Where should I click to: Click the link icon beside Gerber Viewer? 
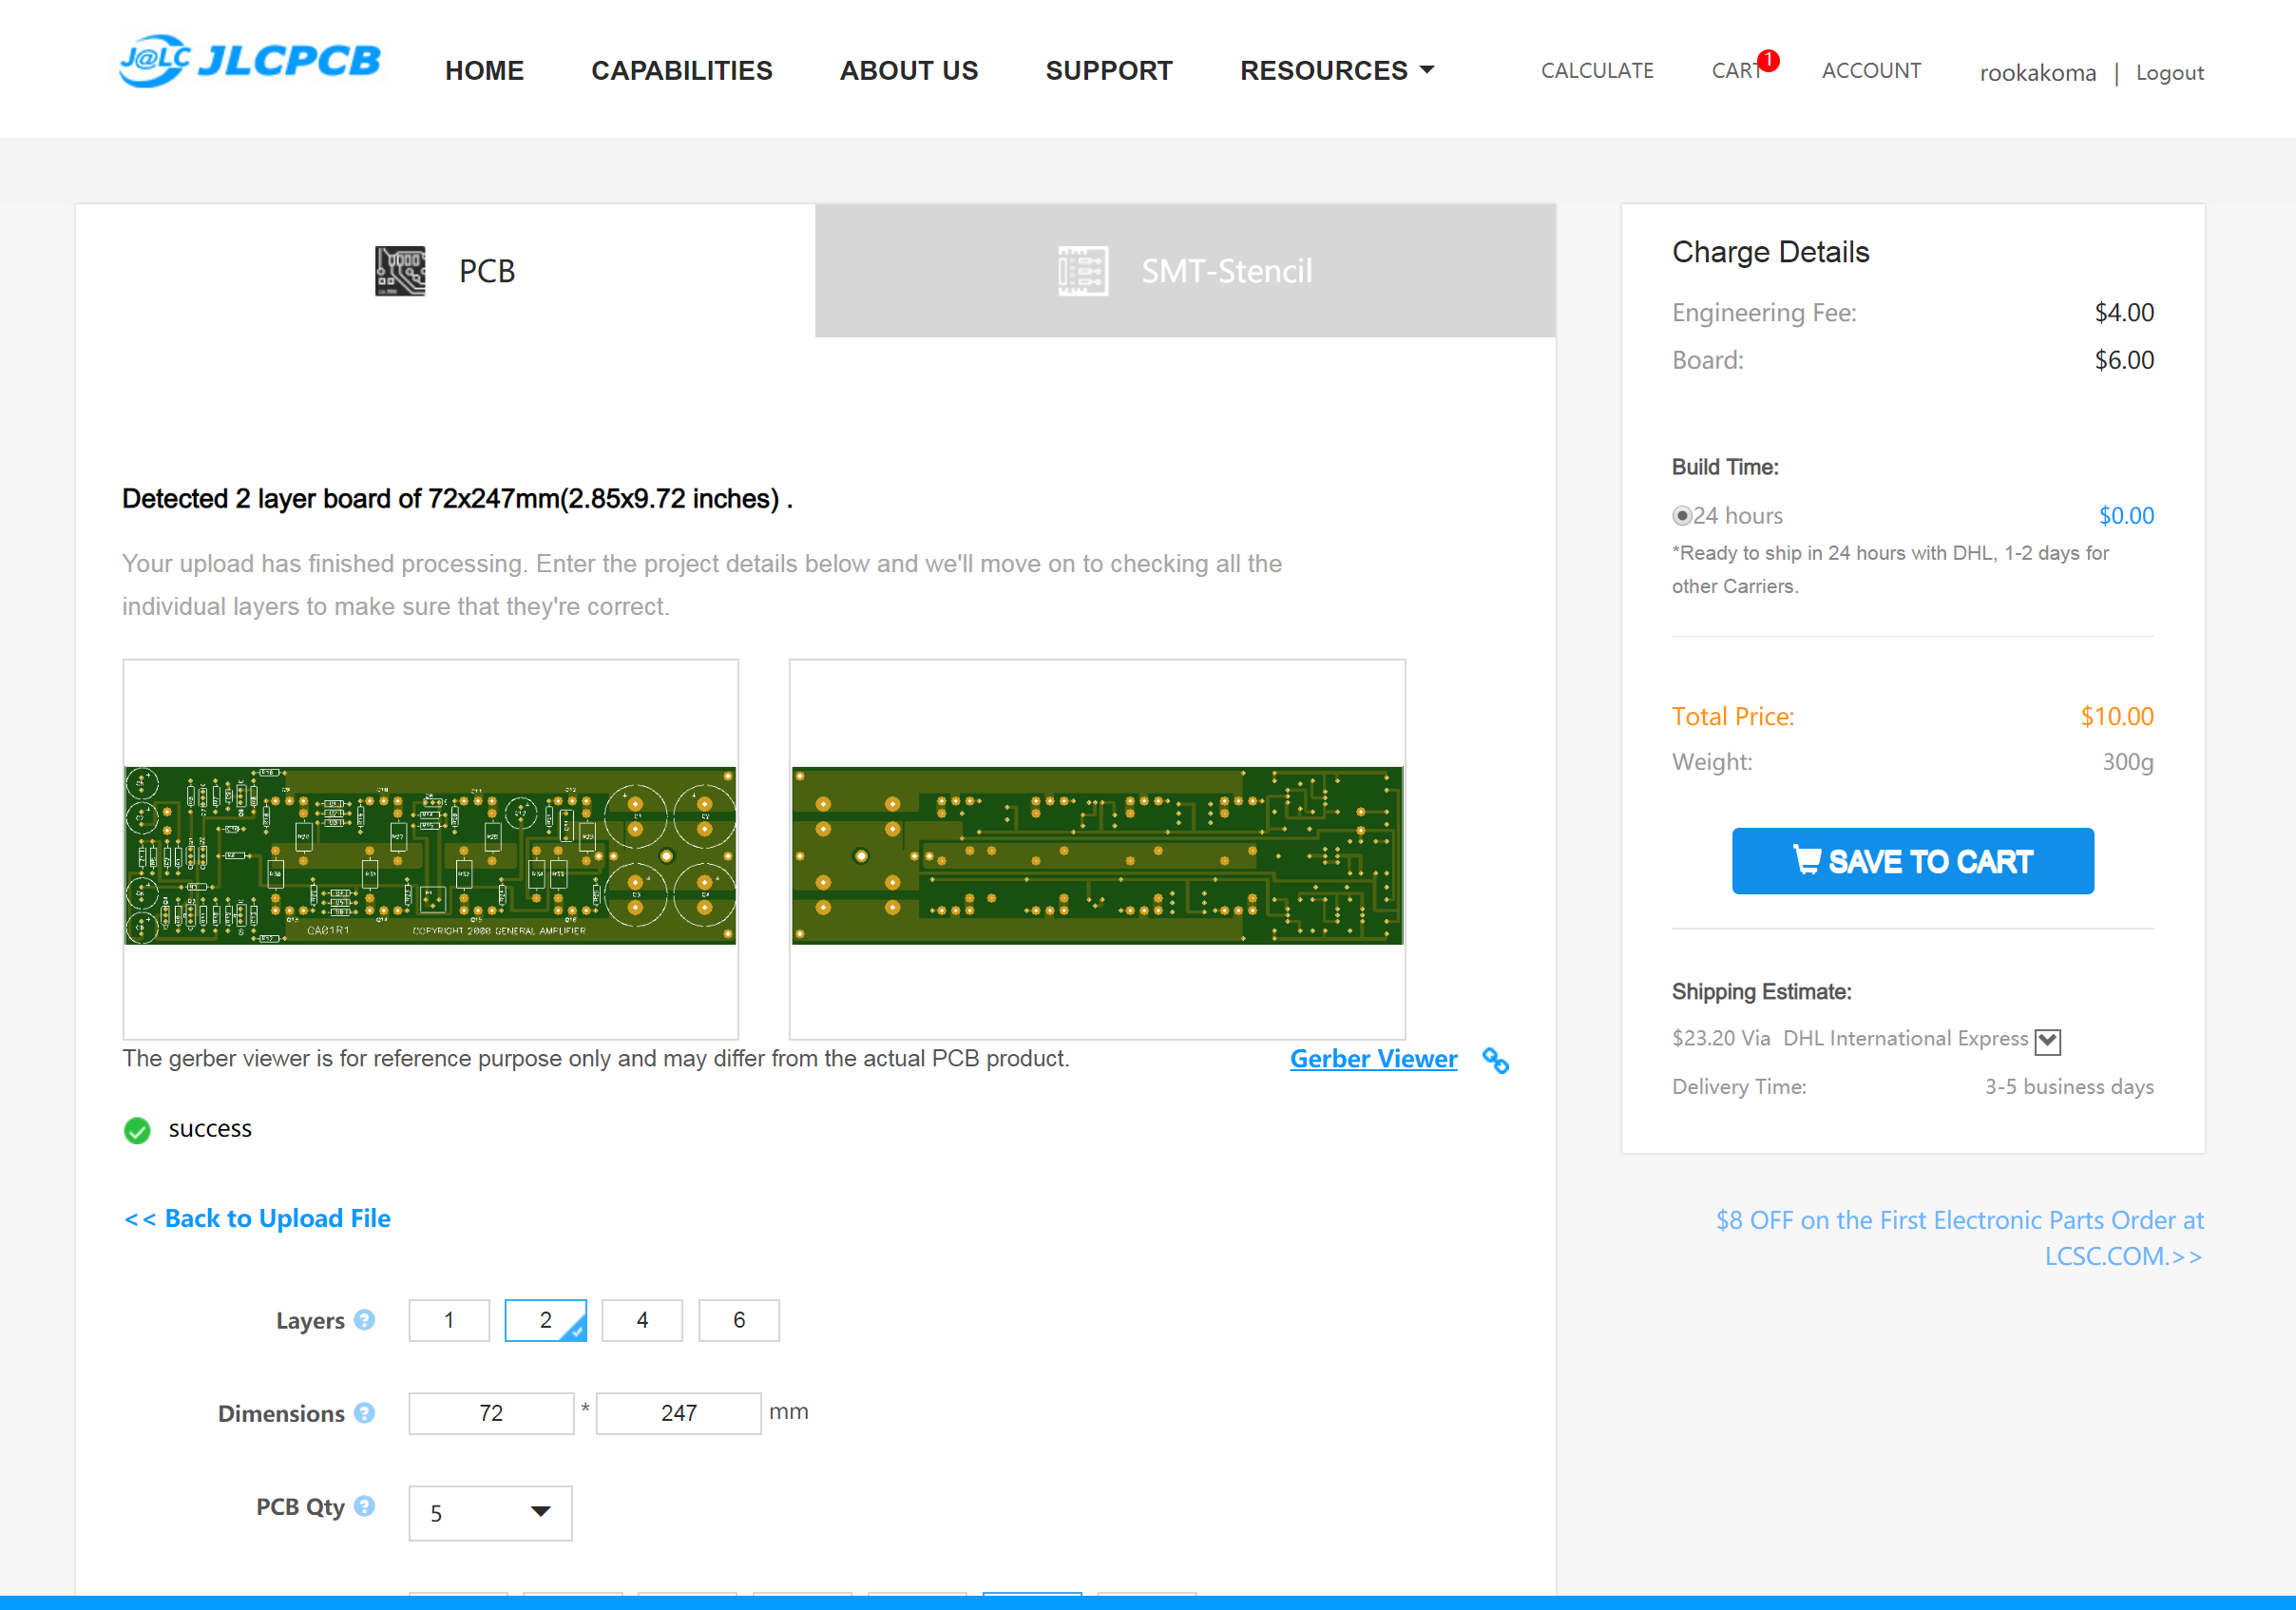pos(1495,1060)
